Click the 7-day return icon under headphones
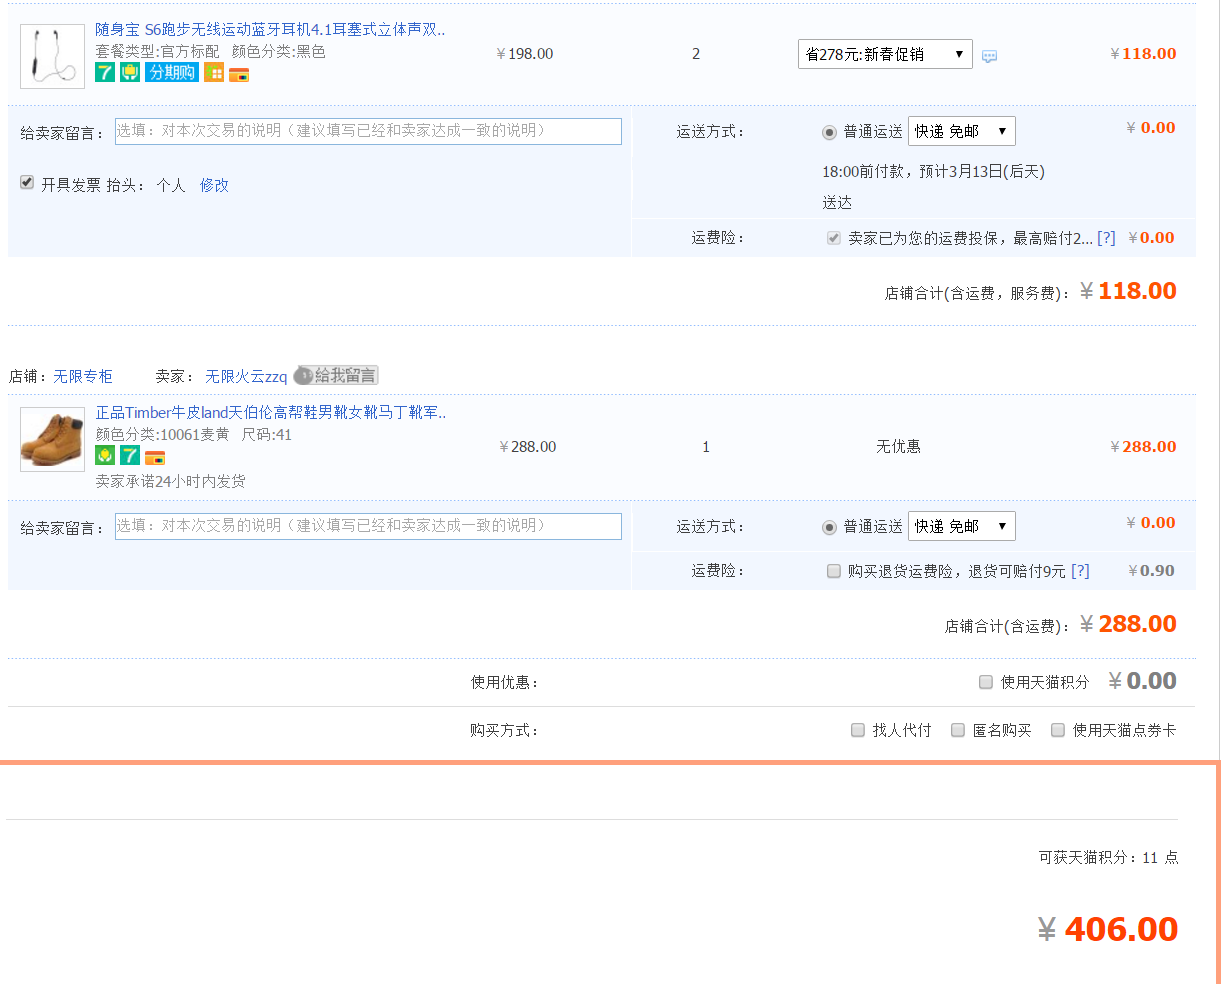This screenshot has height=984, width=1227. pos(105,73)
